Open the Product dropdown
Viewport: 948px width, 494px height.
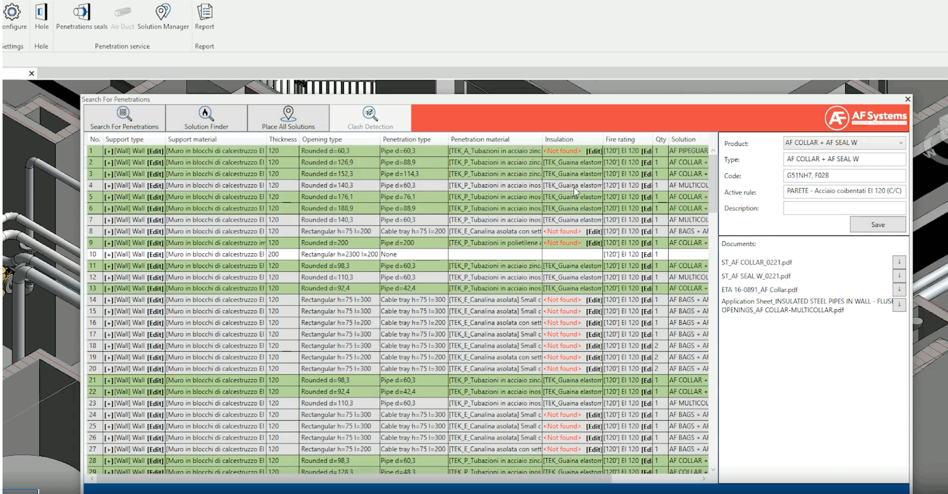(x=844, y=143)
